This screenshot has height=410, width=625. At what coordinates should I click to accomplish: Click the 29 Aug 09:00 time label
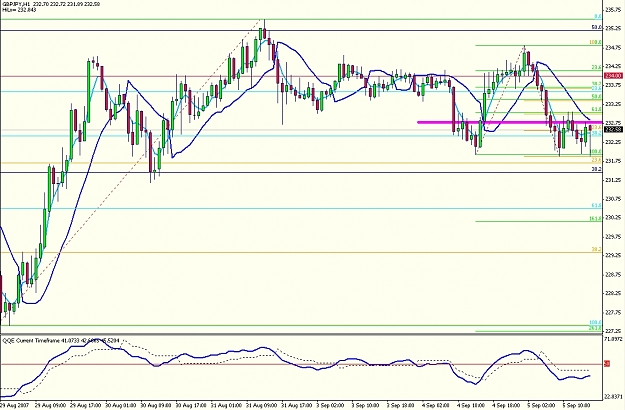coord(50,405)
